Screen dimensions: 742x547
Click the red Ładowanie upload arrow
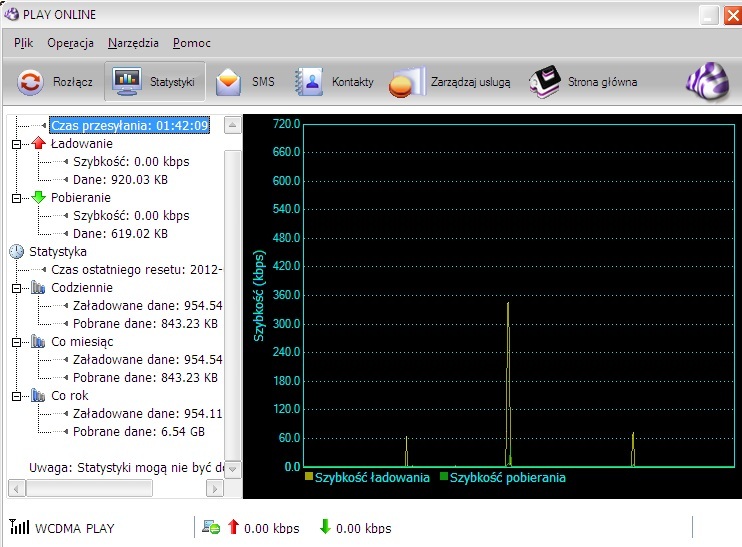click(39, 143)
